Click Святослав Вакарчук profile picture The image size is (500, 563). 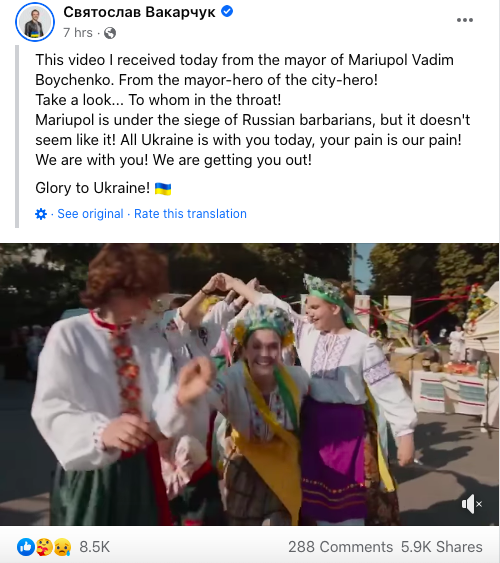coord(35,22)
